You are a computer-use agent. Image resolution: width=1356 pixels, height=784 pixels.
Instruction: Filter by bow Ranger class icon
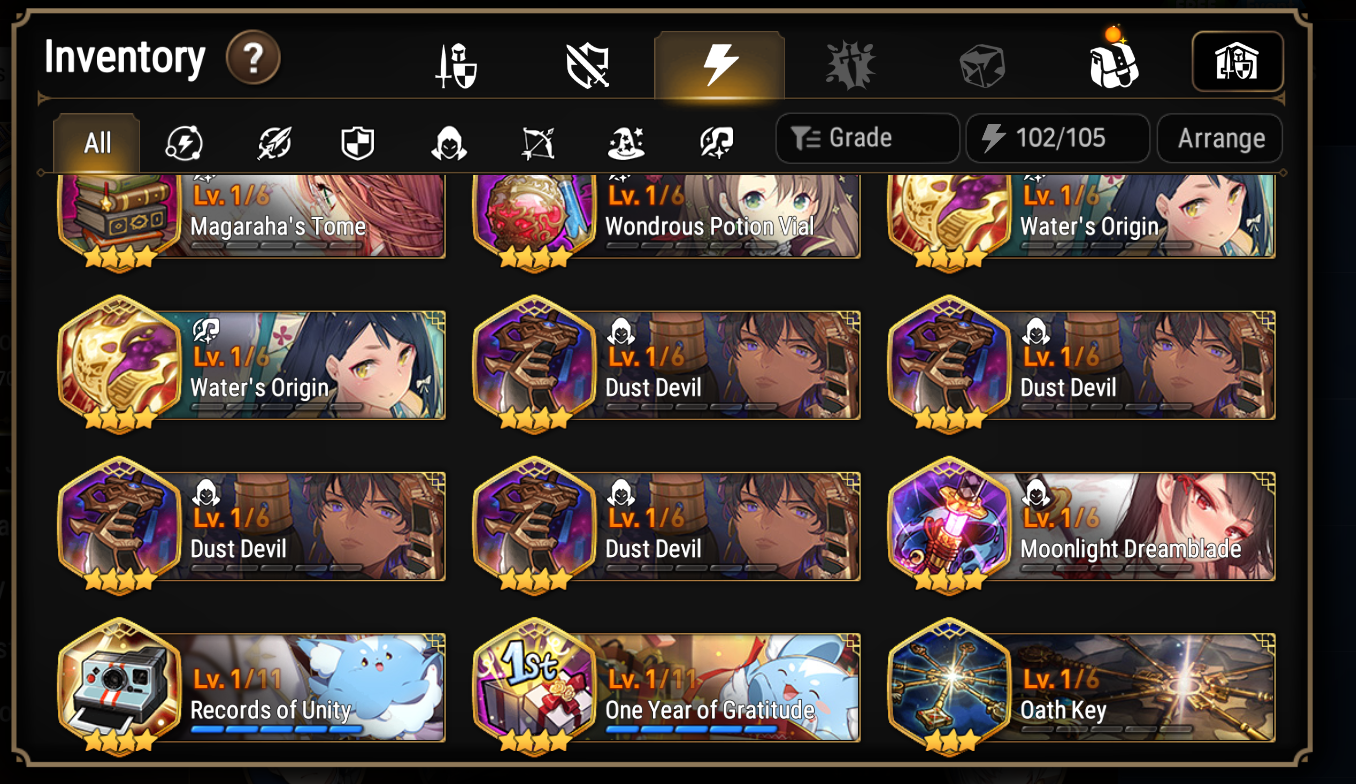pos(537,143)
